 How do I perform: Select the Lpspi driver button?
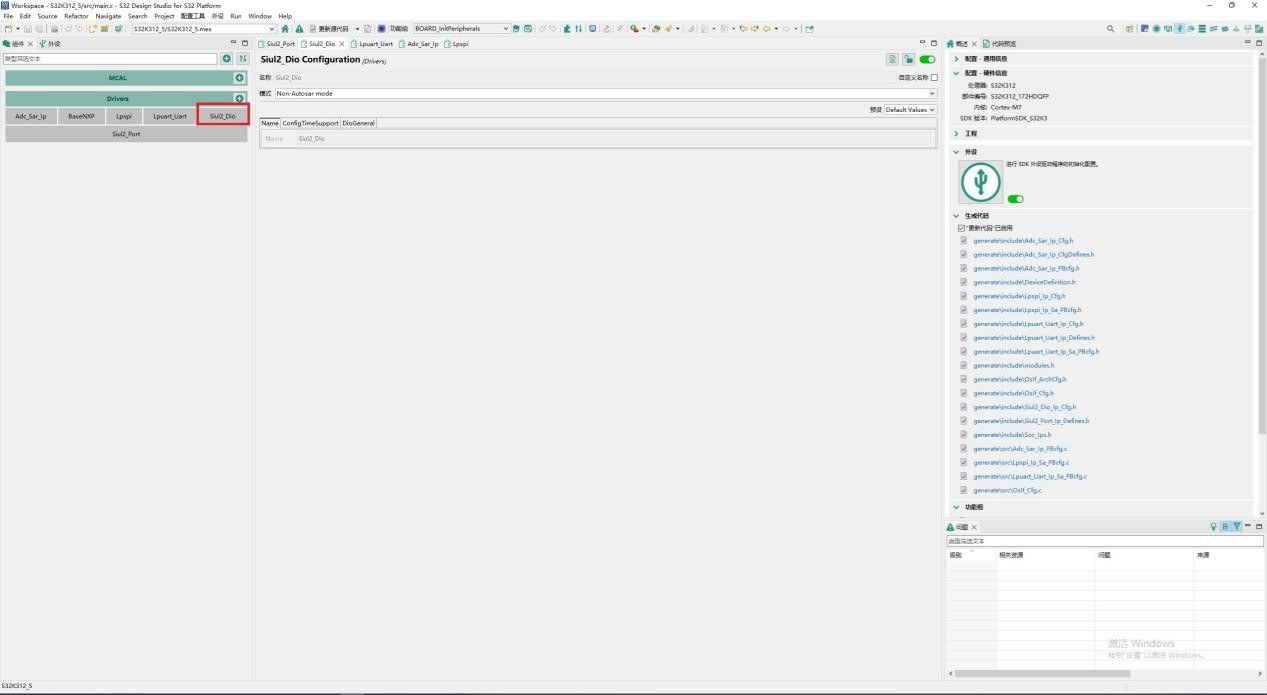[x=124, y=116]
